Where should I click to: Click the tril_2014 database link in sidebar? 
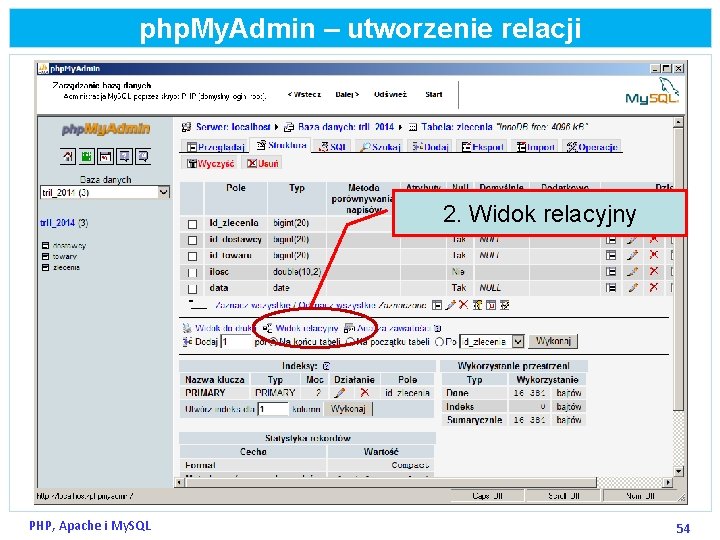pyautogui.click(x=58, y=223)
